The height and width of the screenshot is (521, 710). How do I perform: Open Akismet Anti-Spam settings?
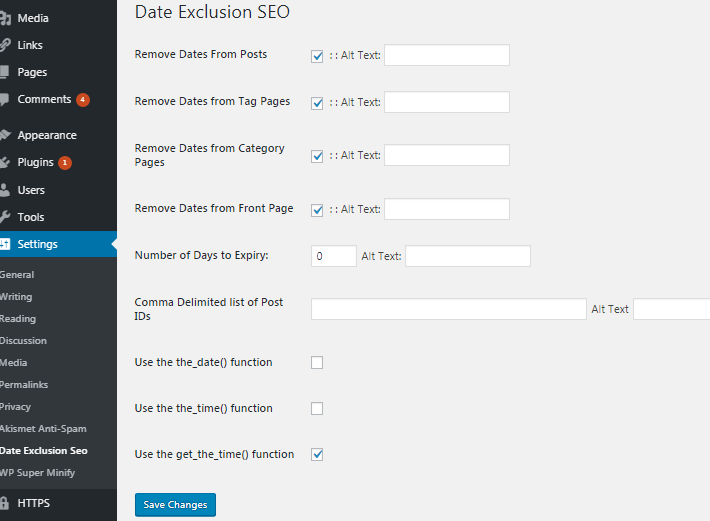click(43, 429)
